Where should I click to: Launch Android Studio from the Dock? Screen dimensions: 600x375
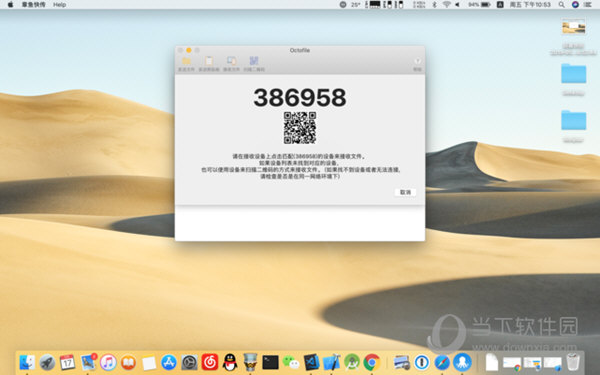point(352,362)
